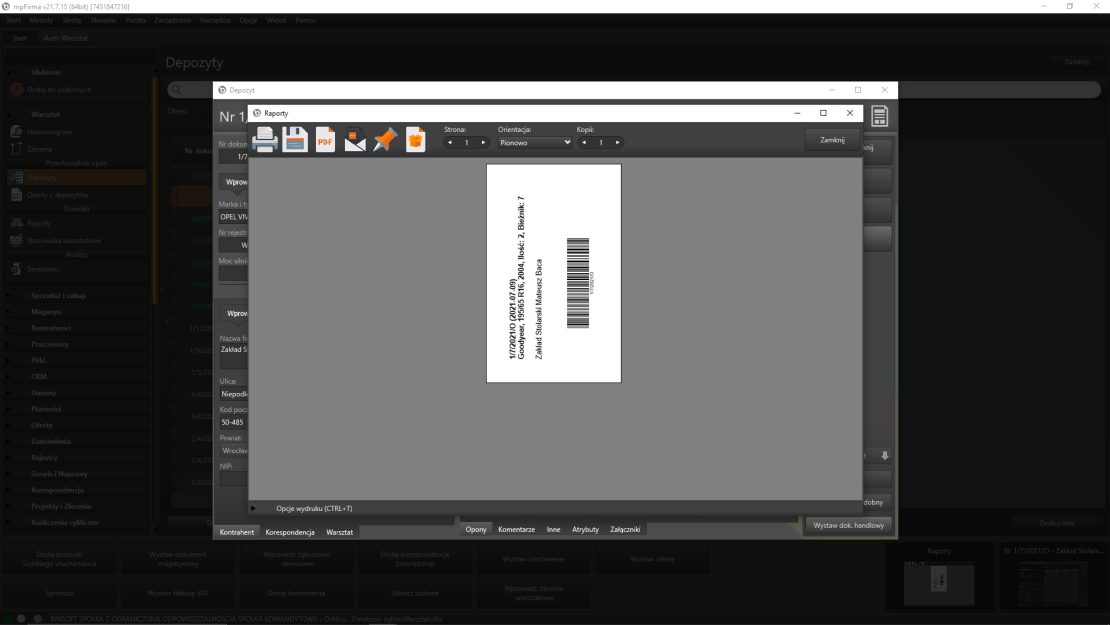
Task: Go to next page in Strona stepper
Action: [x=484, y=142]
